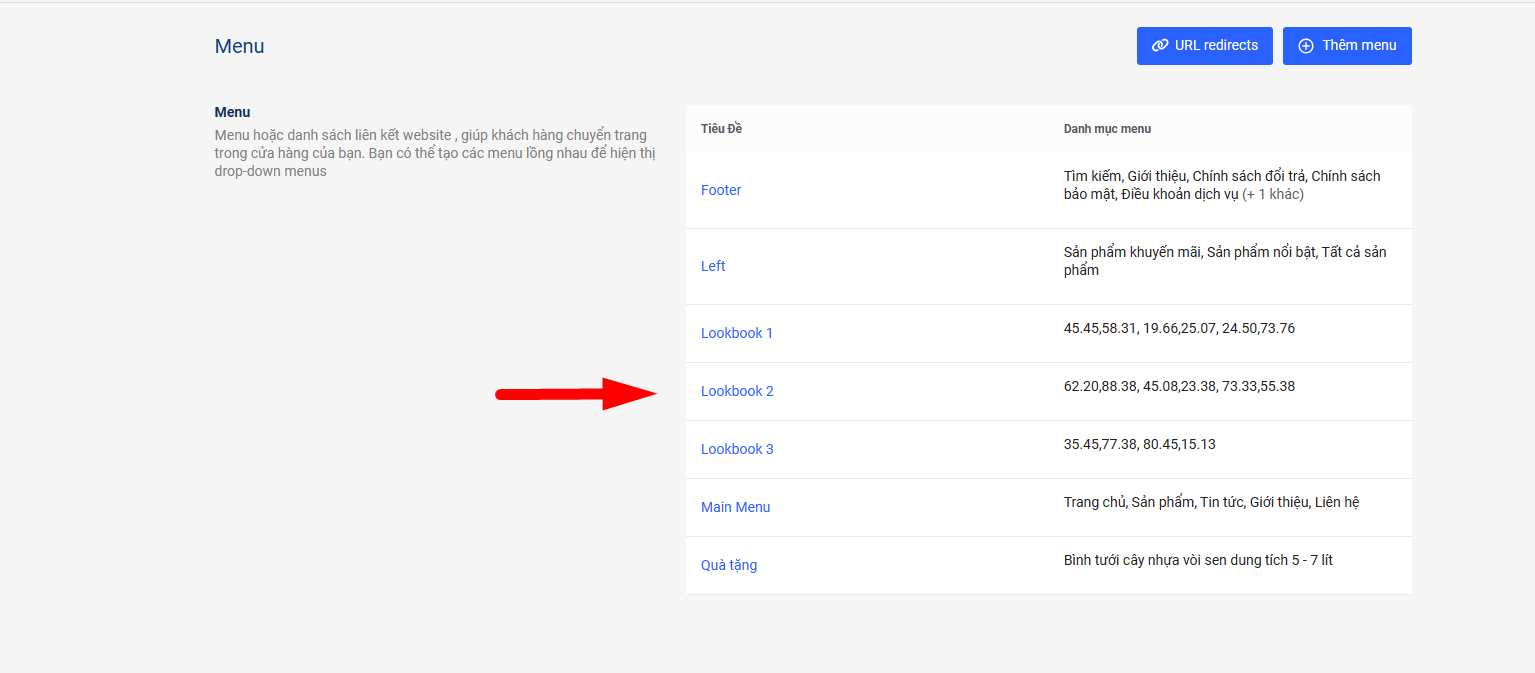Viewport: 1535px width, 673px height.
Task: Open the Main Menu link
Action: coord(735,507)
